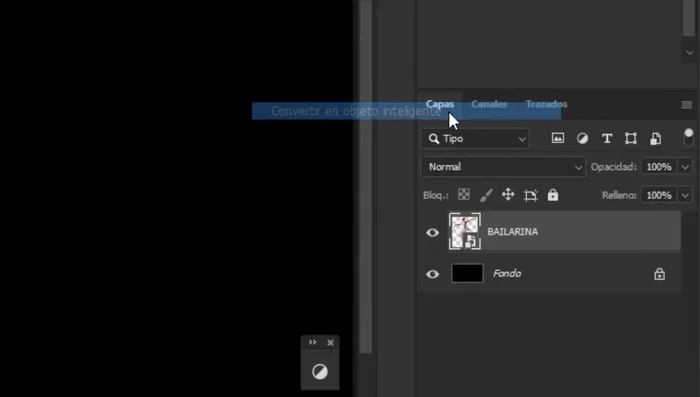Switch to the Trazados tab
Screen dimensions: 700x397
[546, 104]
